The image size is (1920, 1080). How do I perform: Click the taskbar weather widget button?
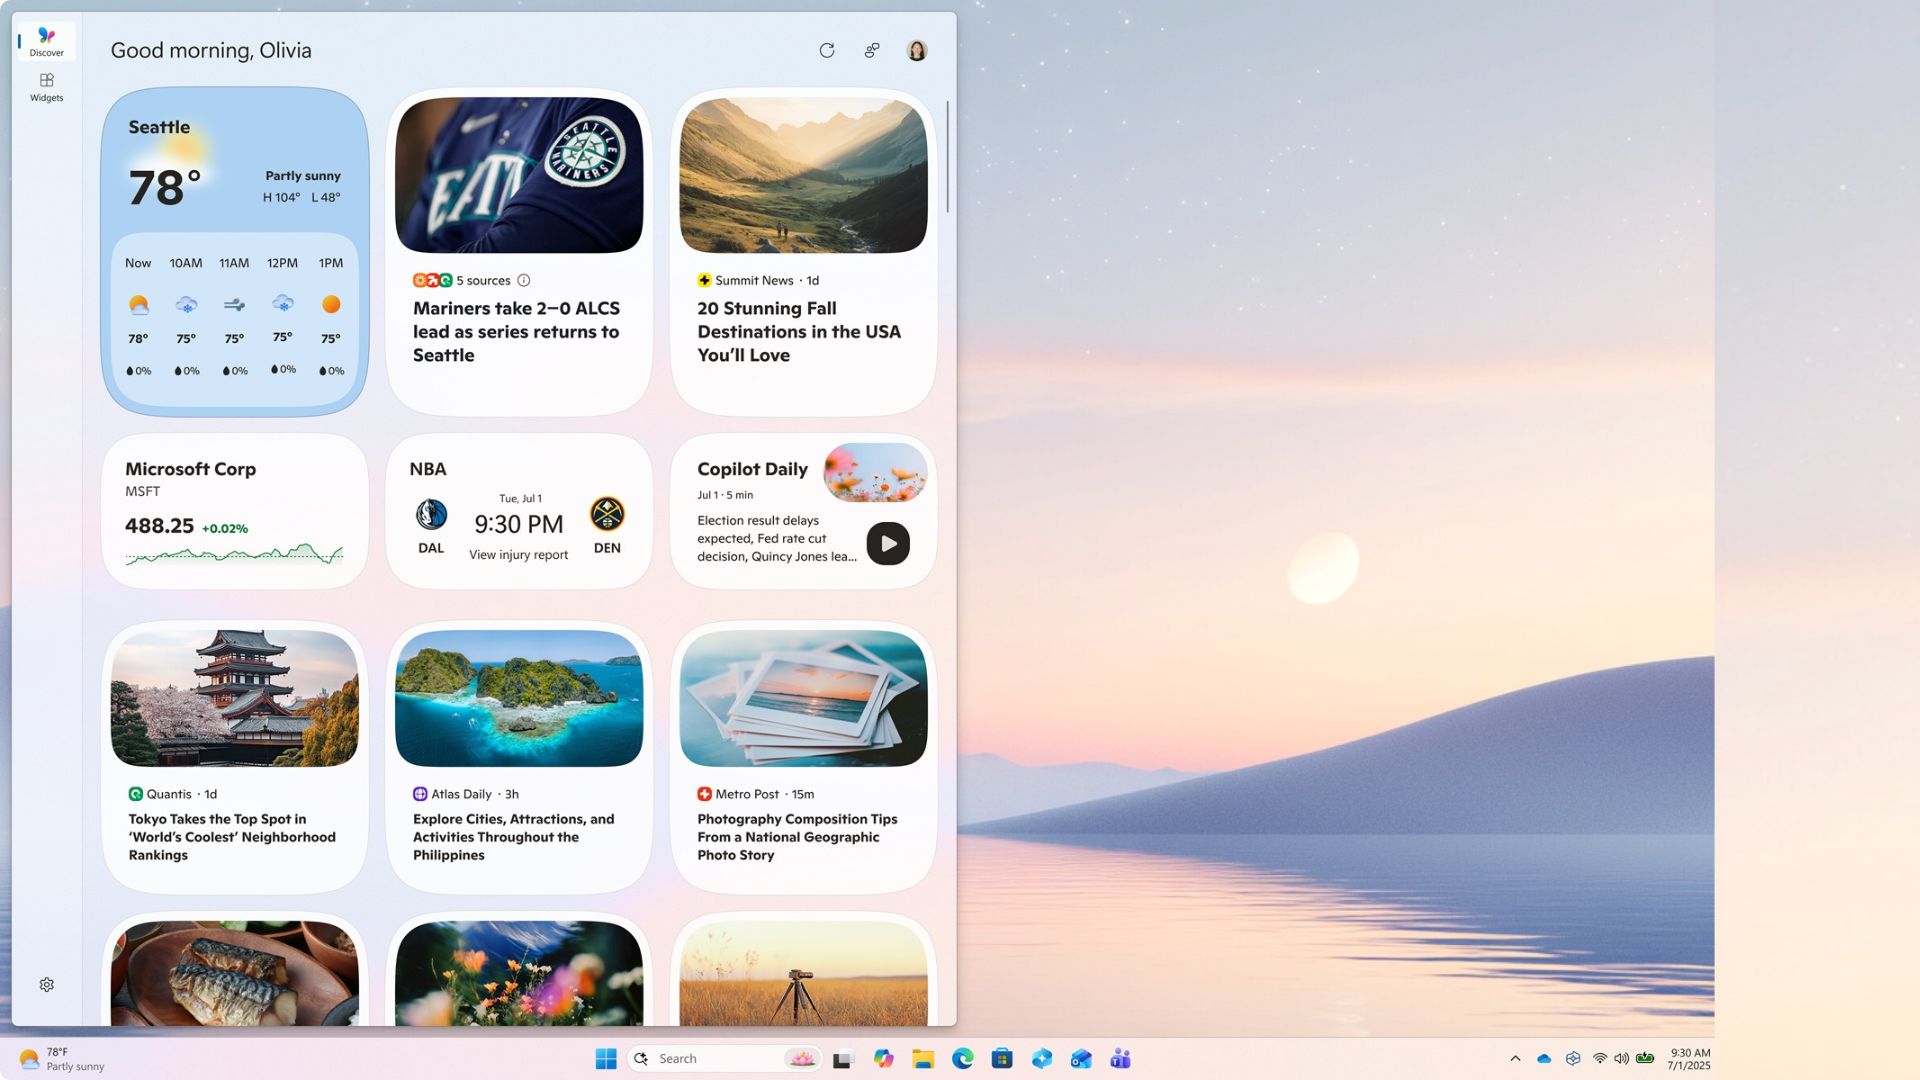(62, 1059)
